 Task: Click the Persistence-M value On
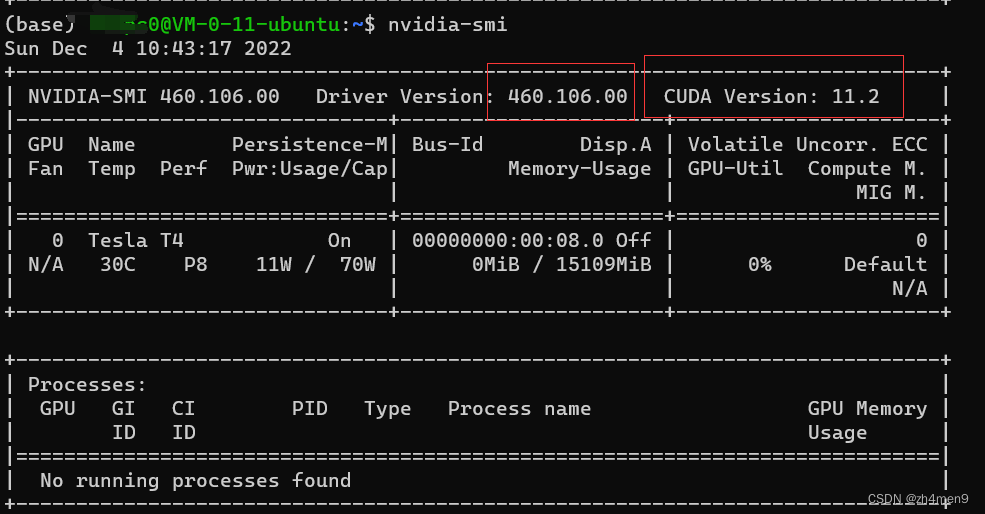339,241
